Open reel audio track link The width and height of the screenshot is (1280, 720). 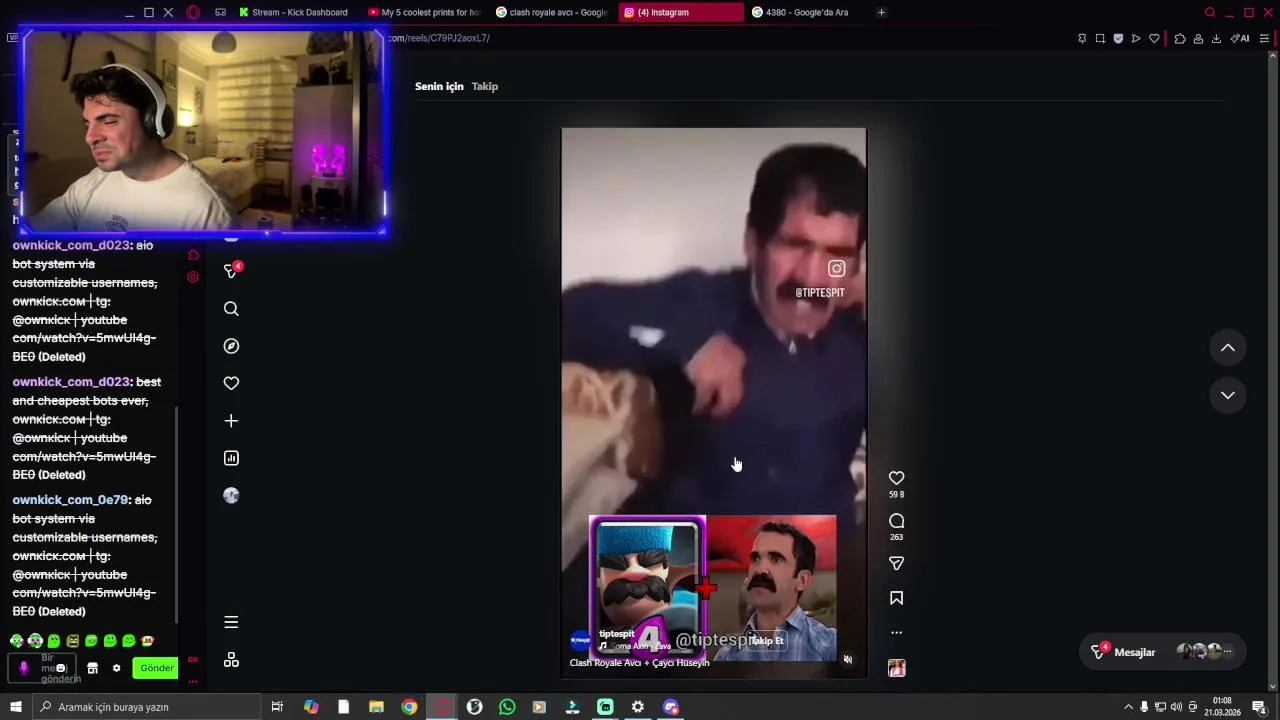[x=635, y=647]
